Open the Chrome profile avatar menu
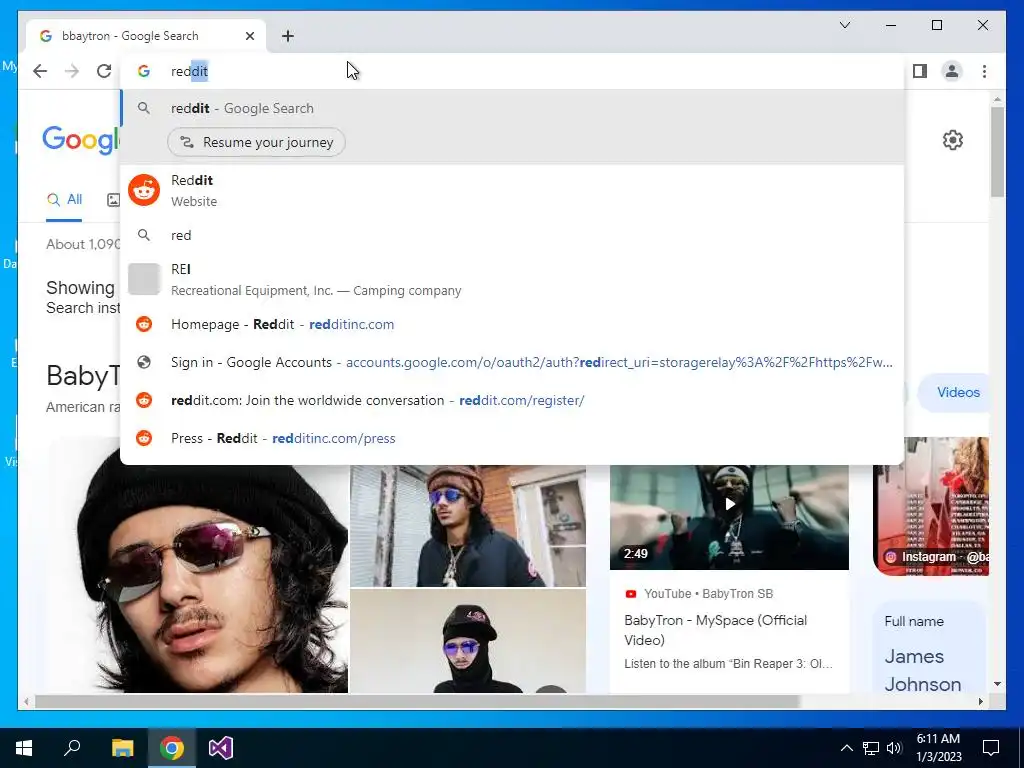 (952, 71)
